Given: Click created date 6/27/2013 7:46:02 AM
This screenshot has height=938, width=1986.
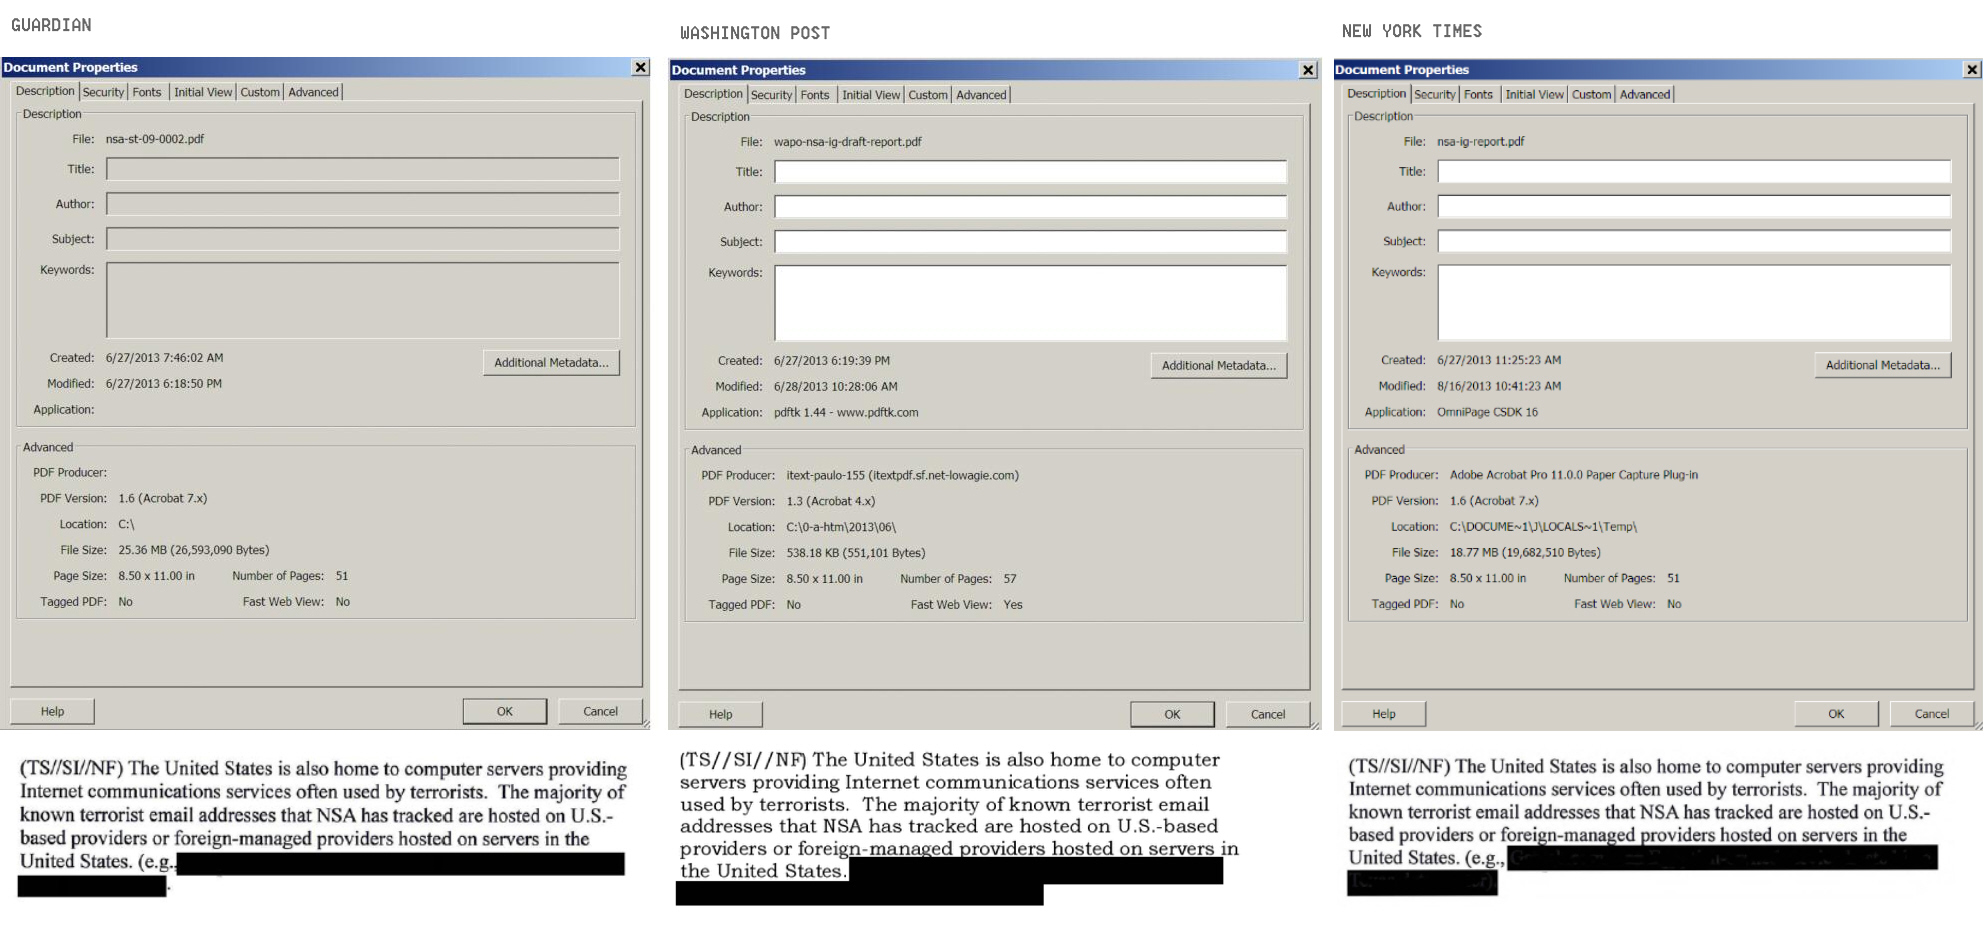Looking at the screenshot, I should tap(165, 357).
